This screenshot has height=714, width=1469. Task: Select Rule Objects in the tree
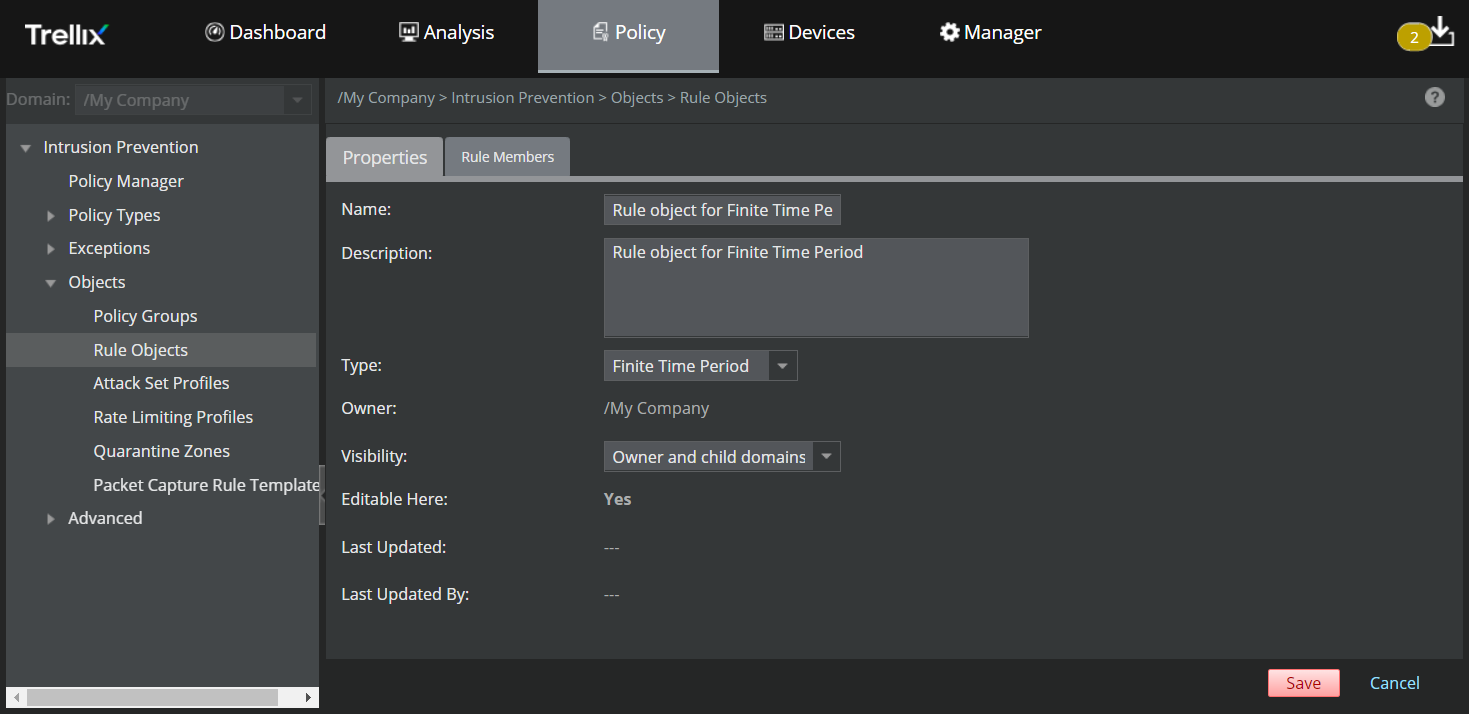141,350
